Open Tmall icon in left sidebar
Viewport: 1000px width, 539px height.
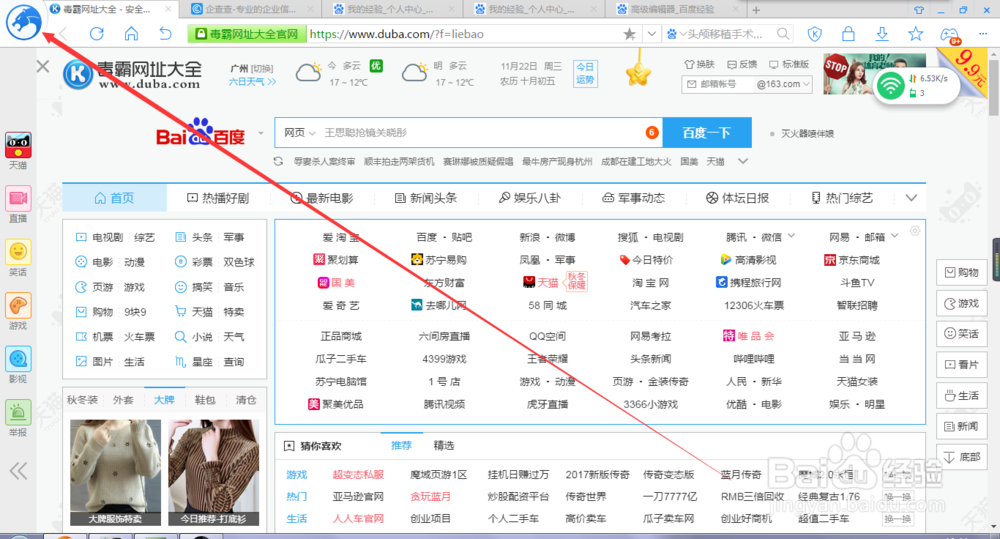click(18, 145)
